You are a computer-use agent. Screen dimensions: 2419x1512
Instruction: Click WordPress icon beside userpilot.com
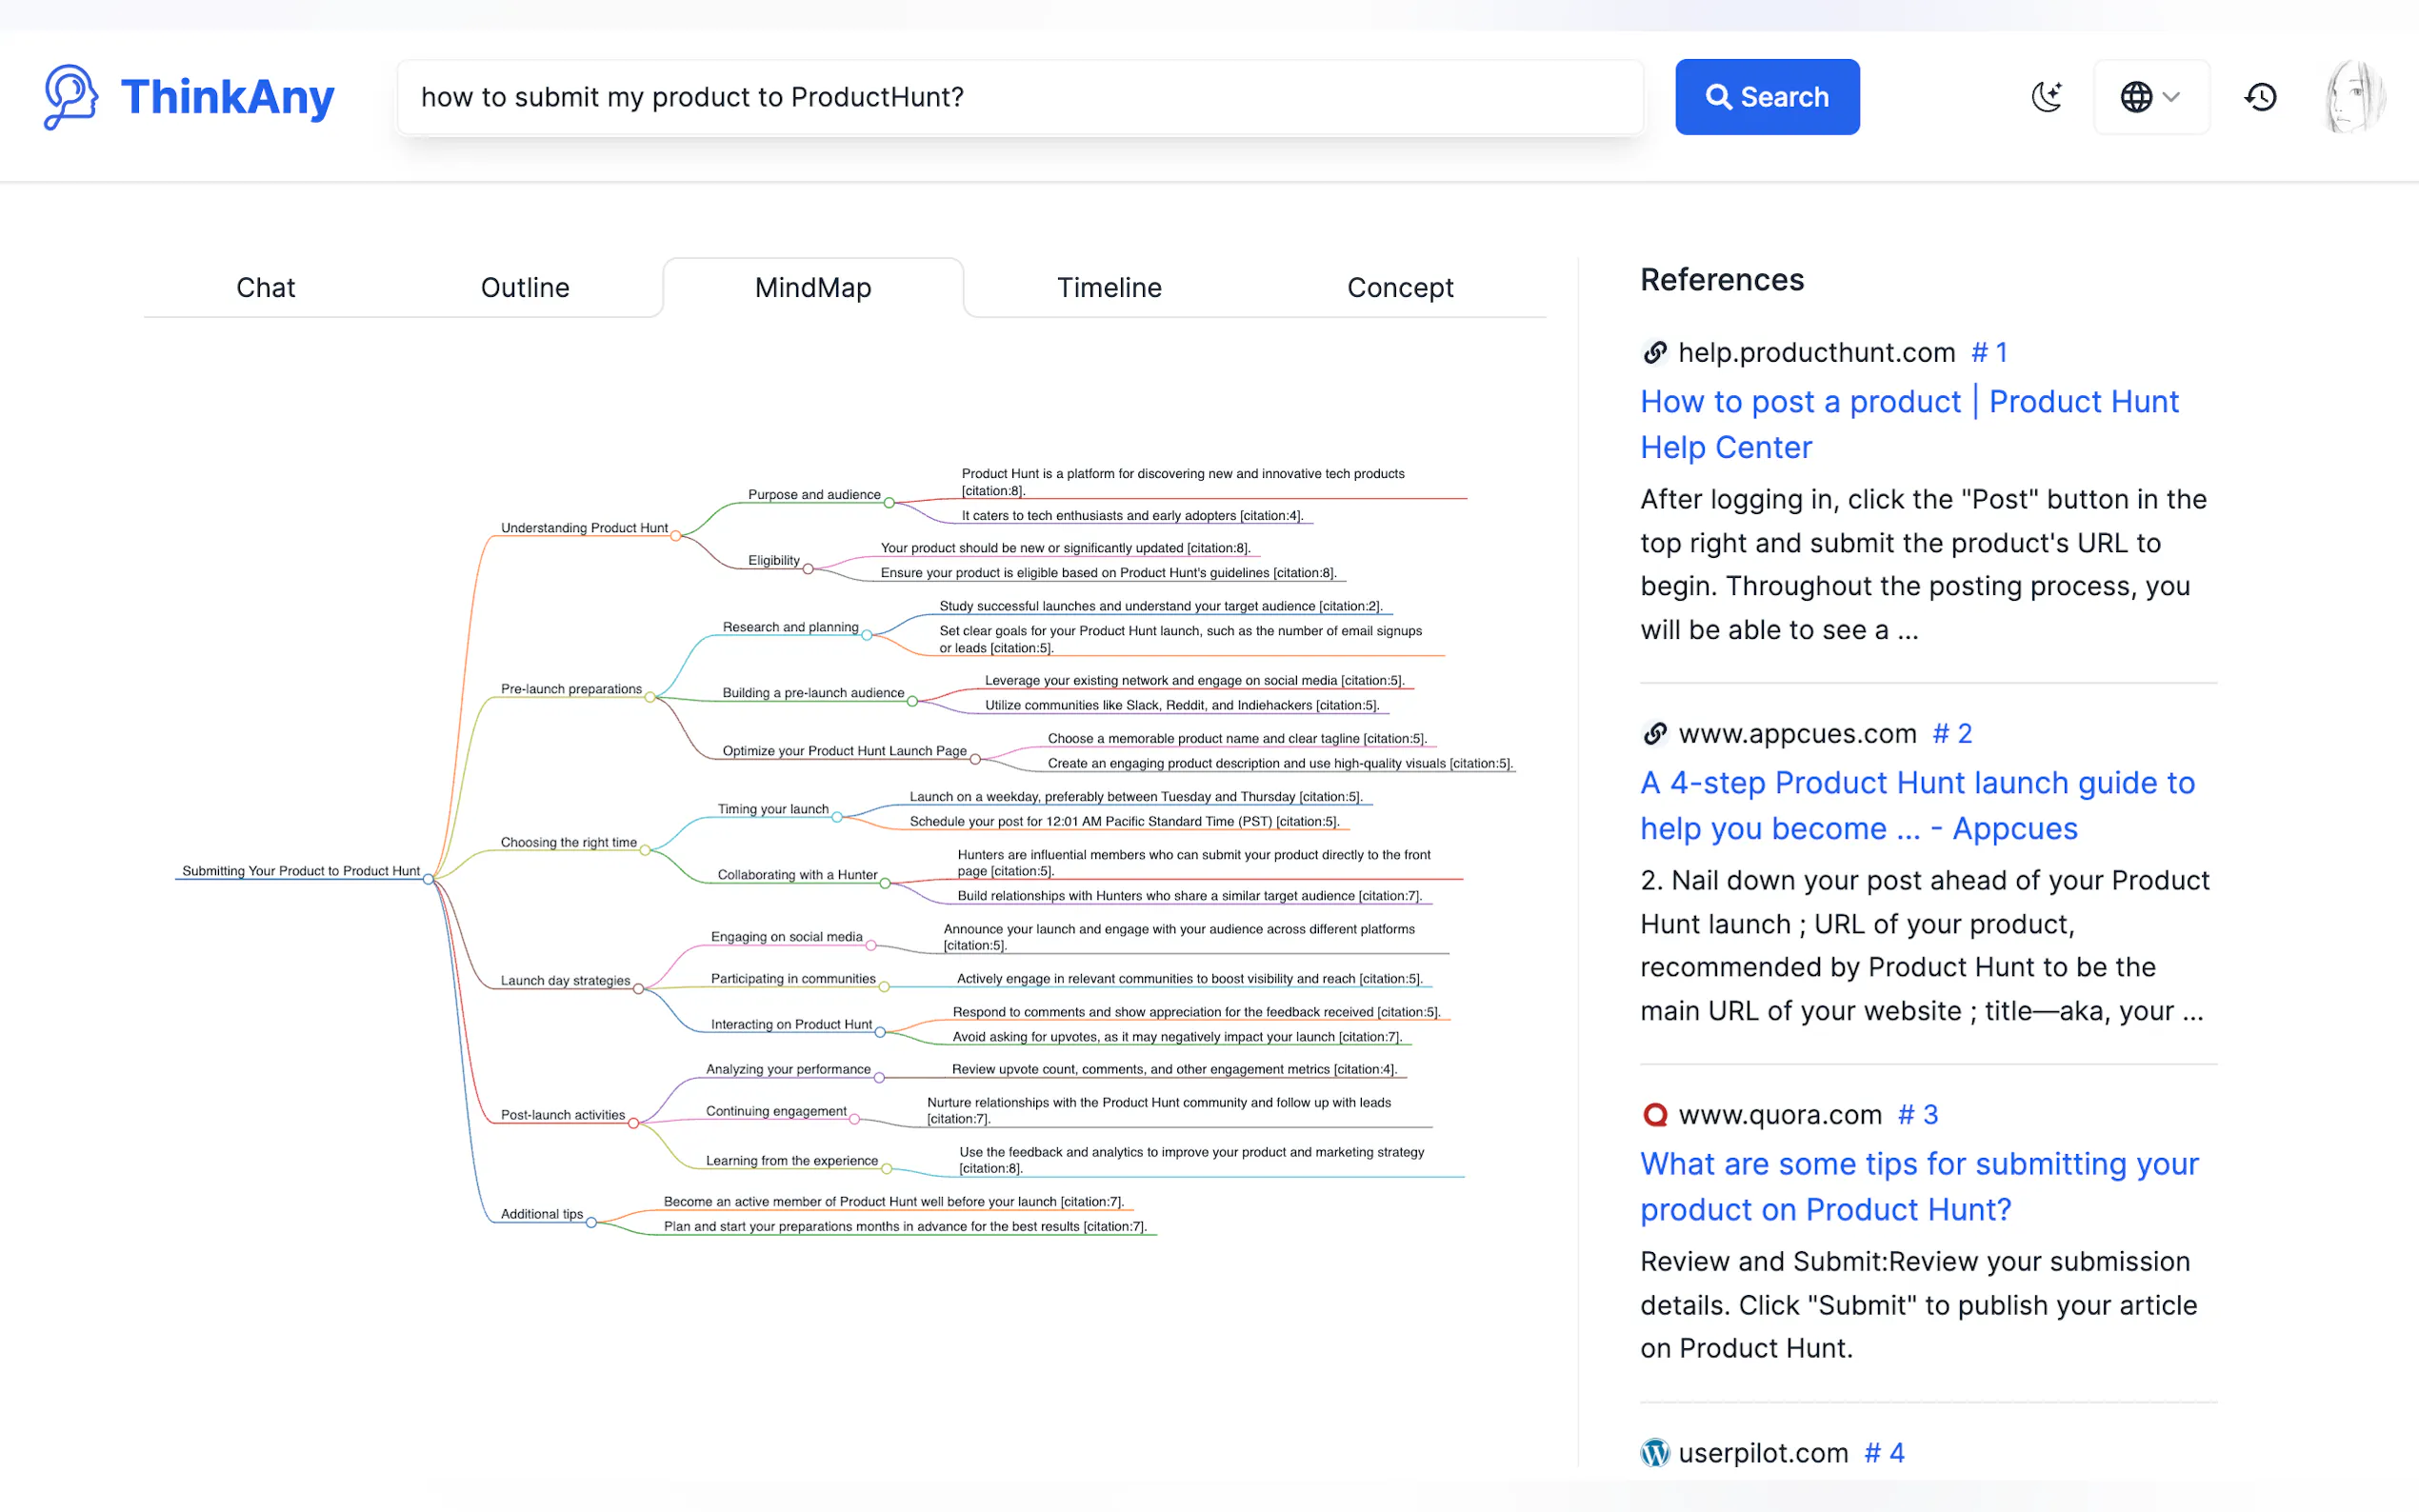[x=1655, y=1452]
